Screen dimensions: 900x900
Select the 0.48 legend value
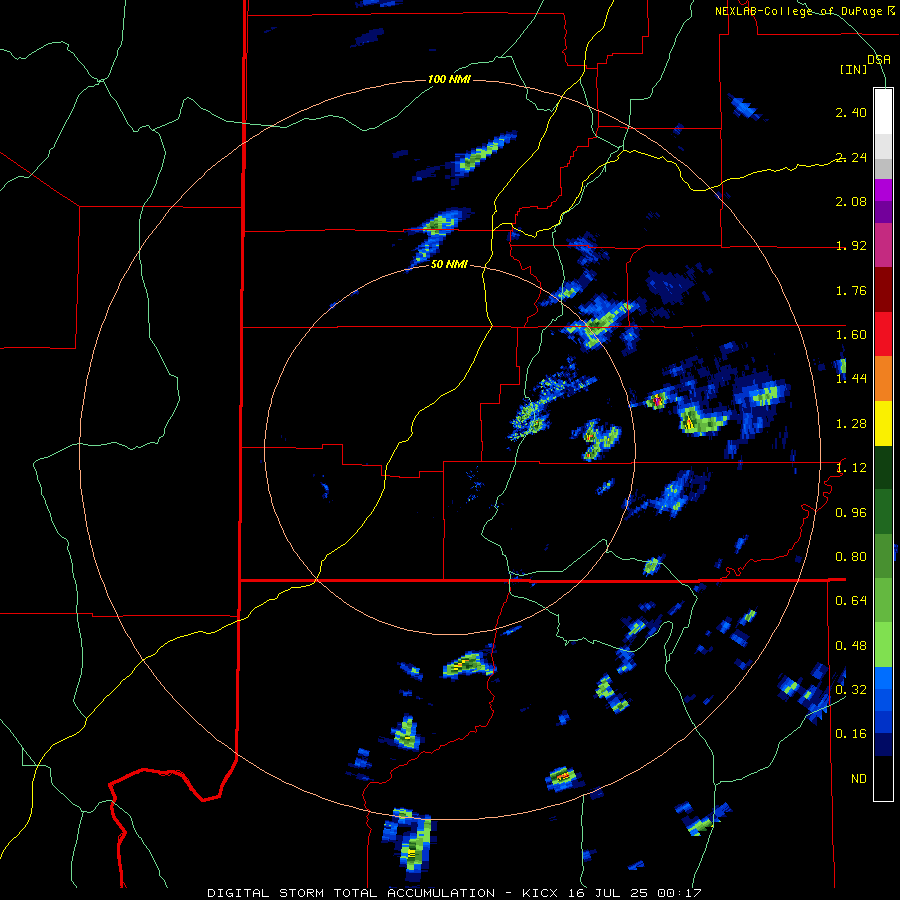[x=851, y=646]
